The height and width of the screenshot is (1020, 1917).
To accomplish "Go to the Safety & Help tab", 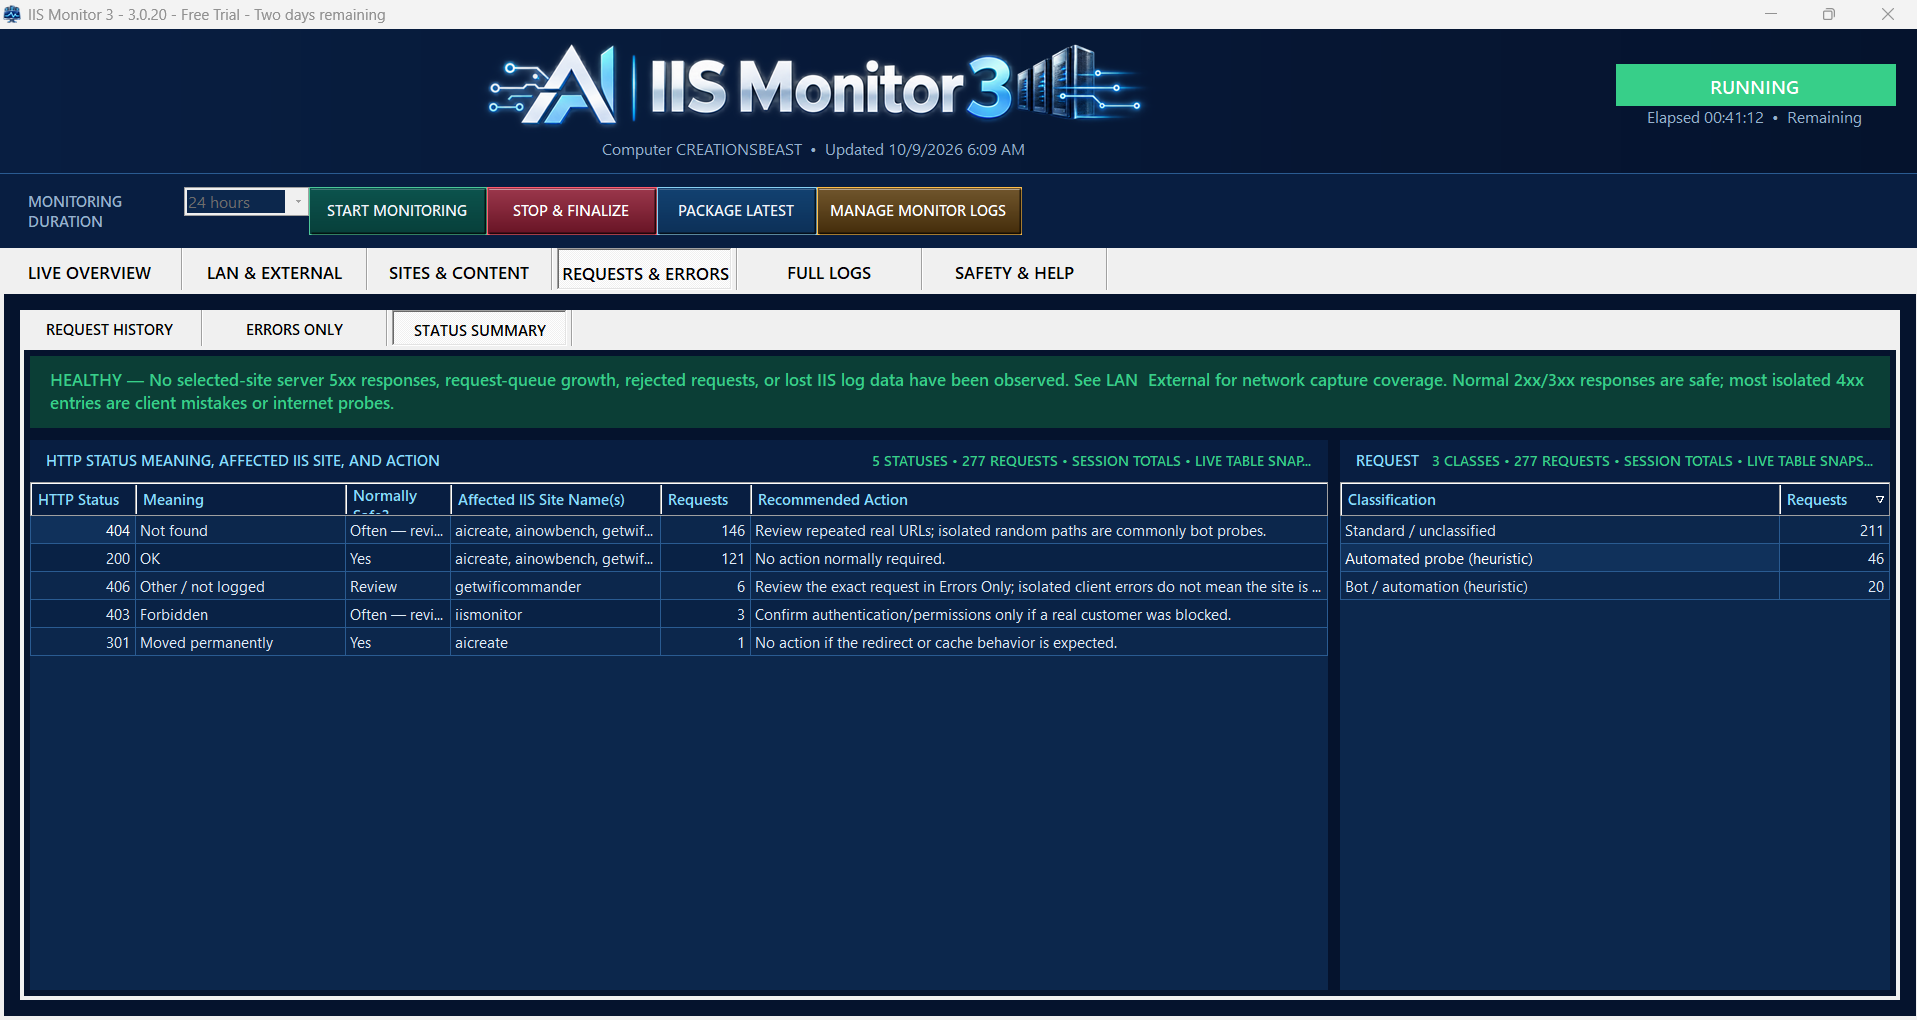I will (1014, 273).
